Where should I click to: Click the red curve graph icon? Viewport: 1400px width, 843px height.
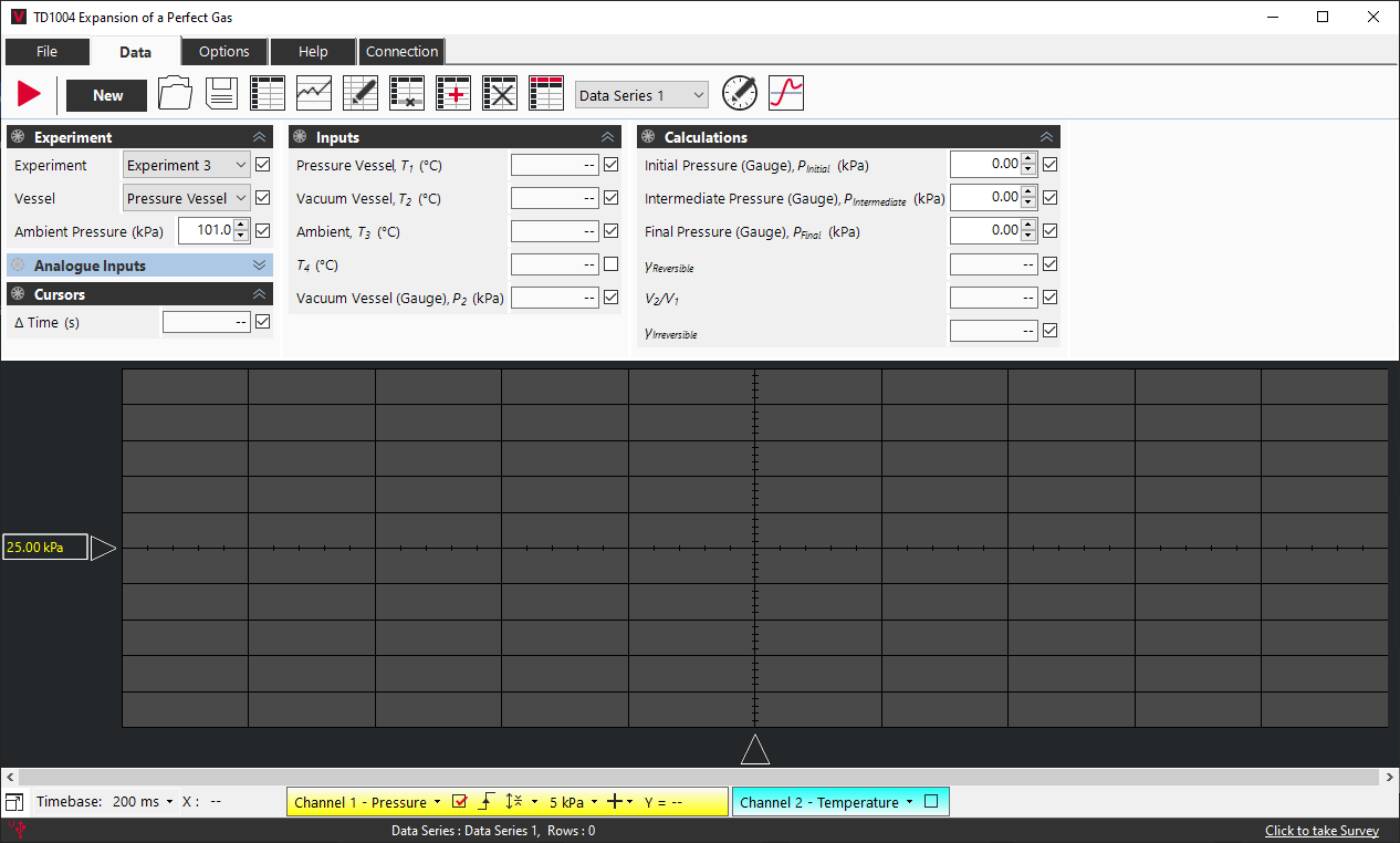(786, 94)
